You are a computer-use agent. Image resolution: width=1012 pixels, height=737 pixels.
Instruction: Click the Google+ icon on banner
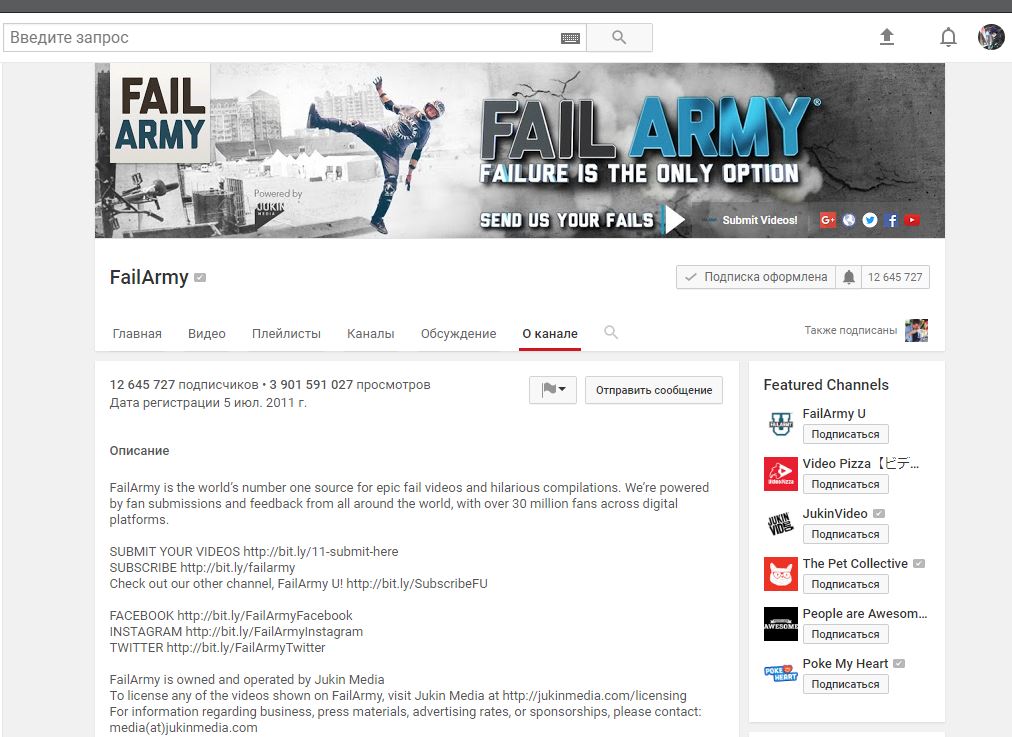click(x=827, y=220)
